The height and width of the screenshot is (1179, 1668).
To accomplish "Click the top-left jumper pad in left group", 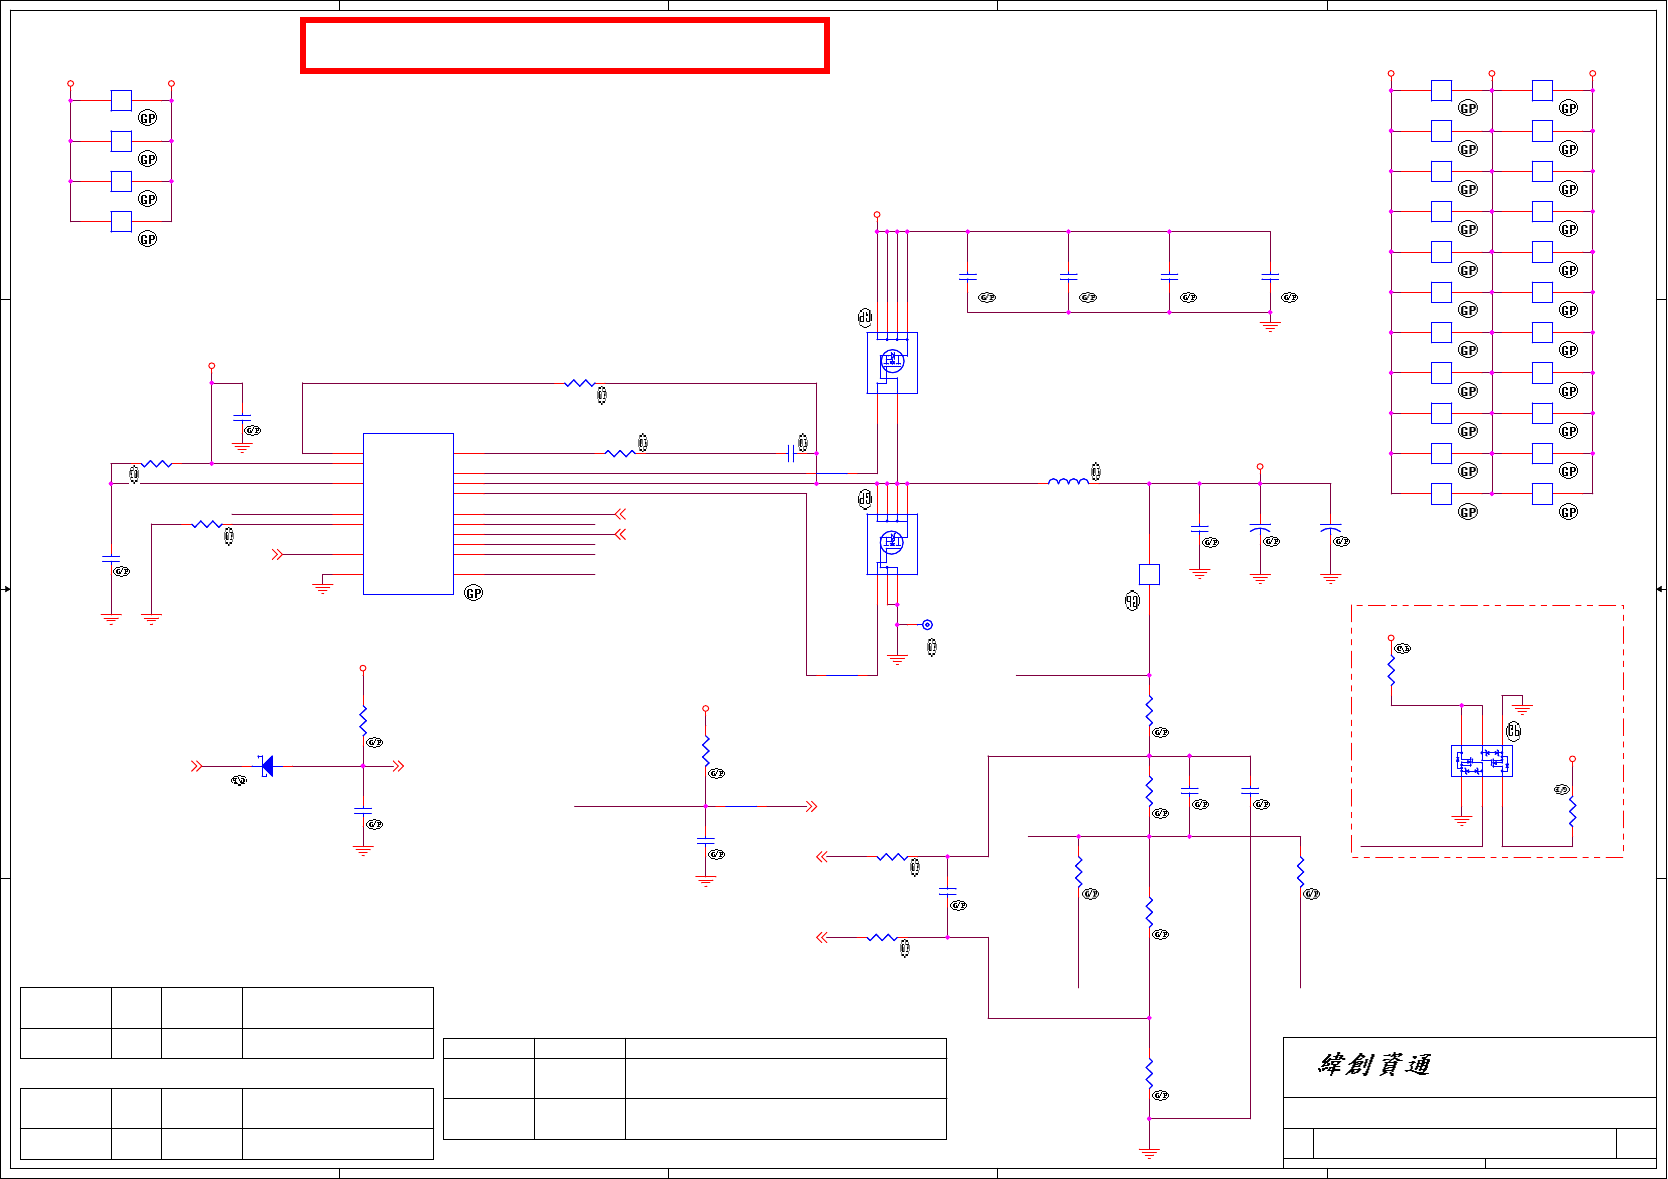I will 121,100.
